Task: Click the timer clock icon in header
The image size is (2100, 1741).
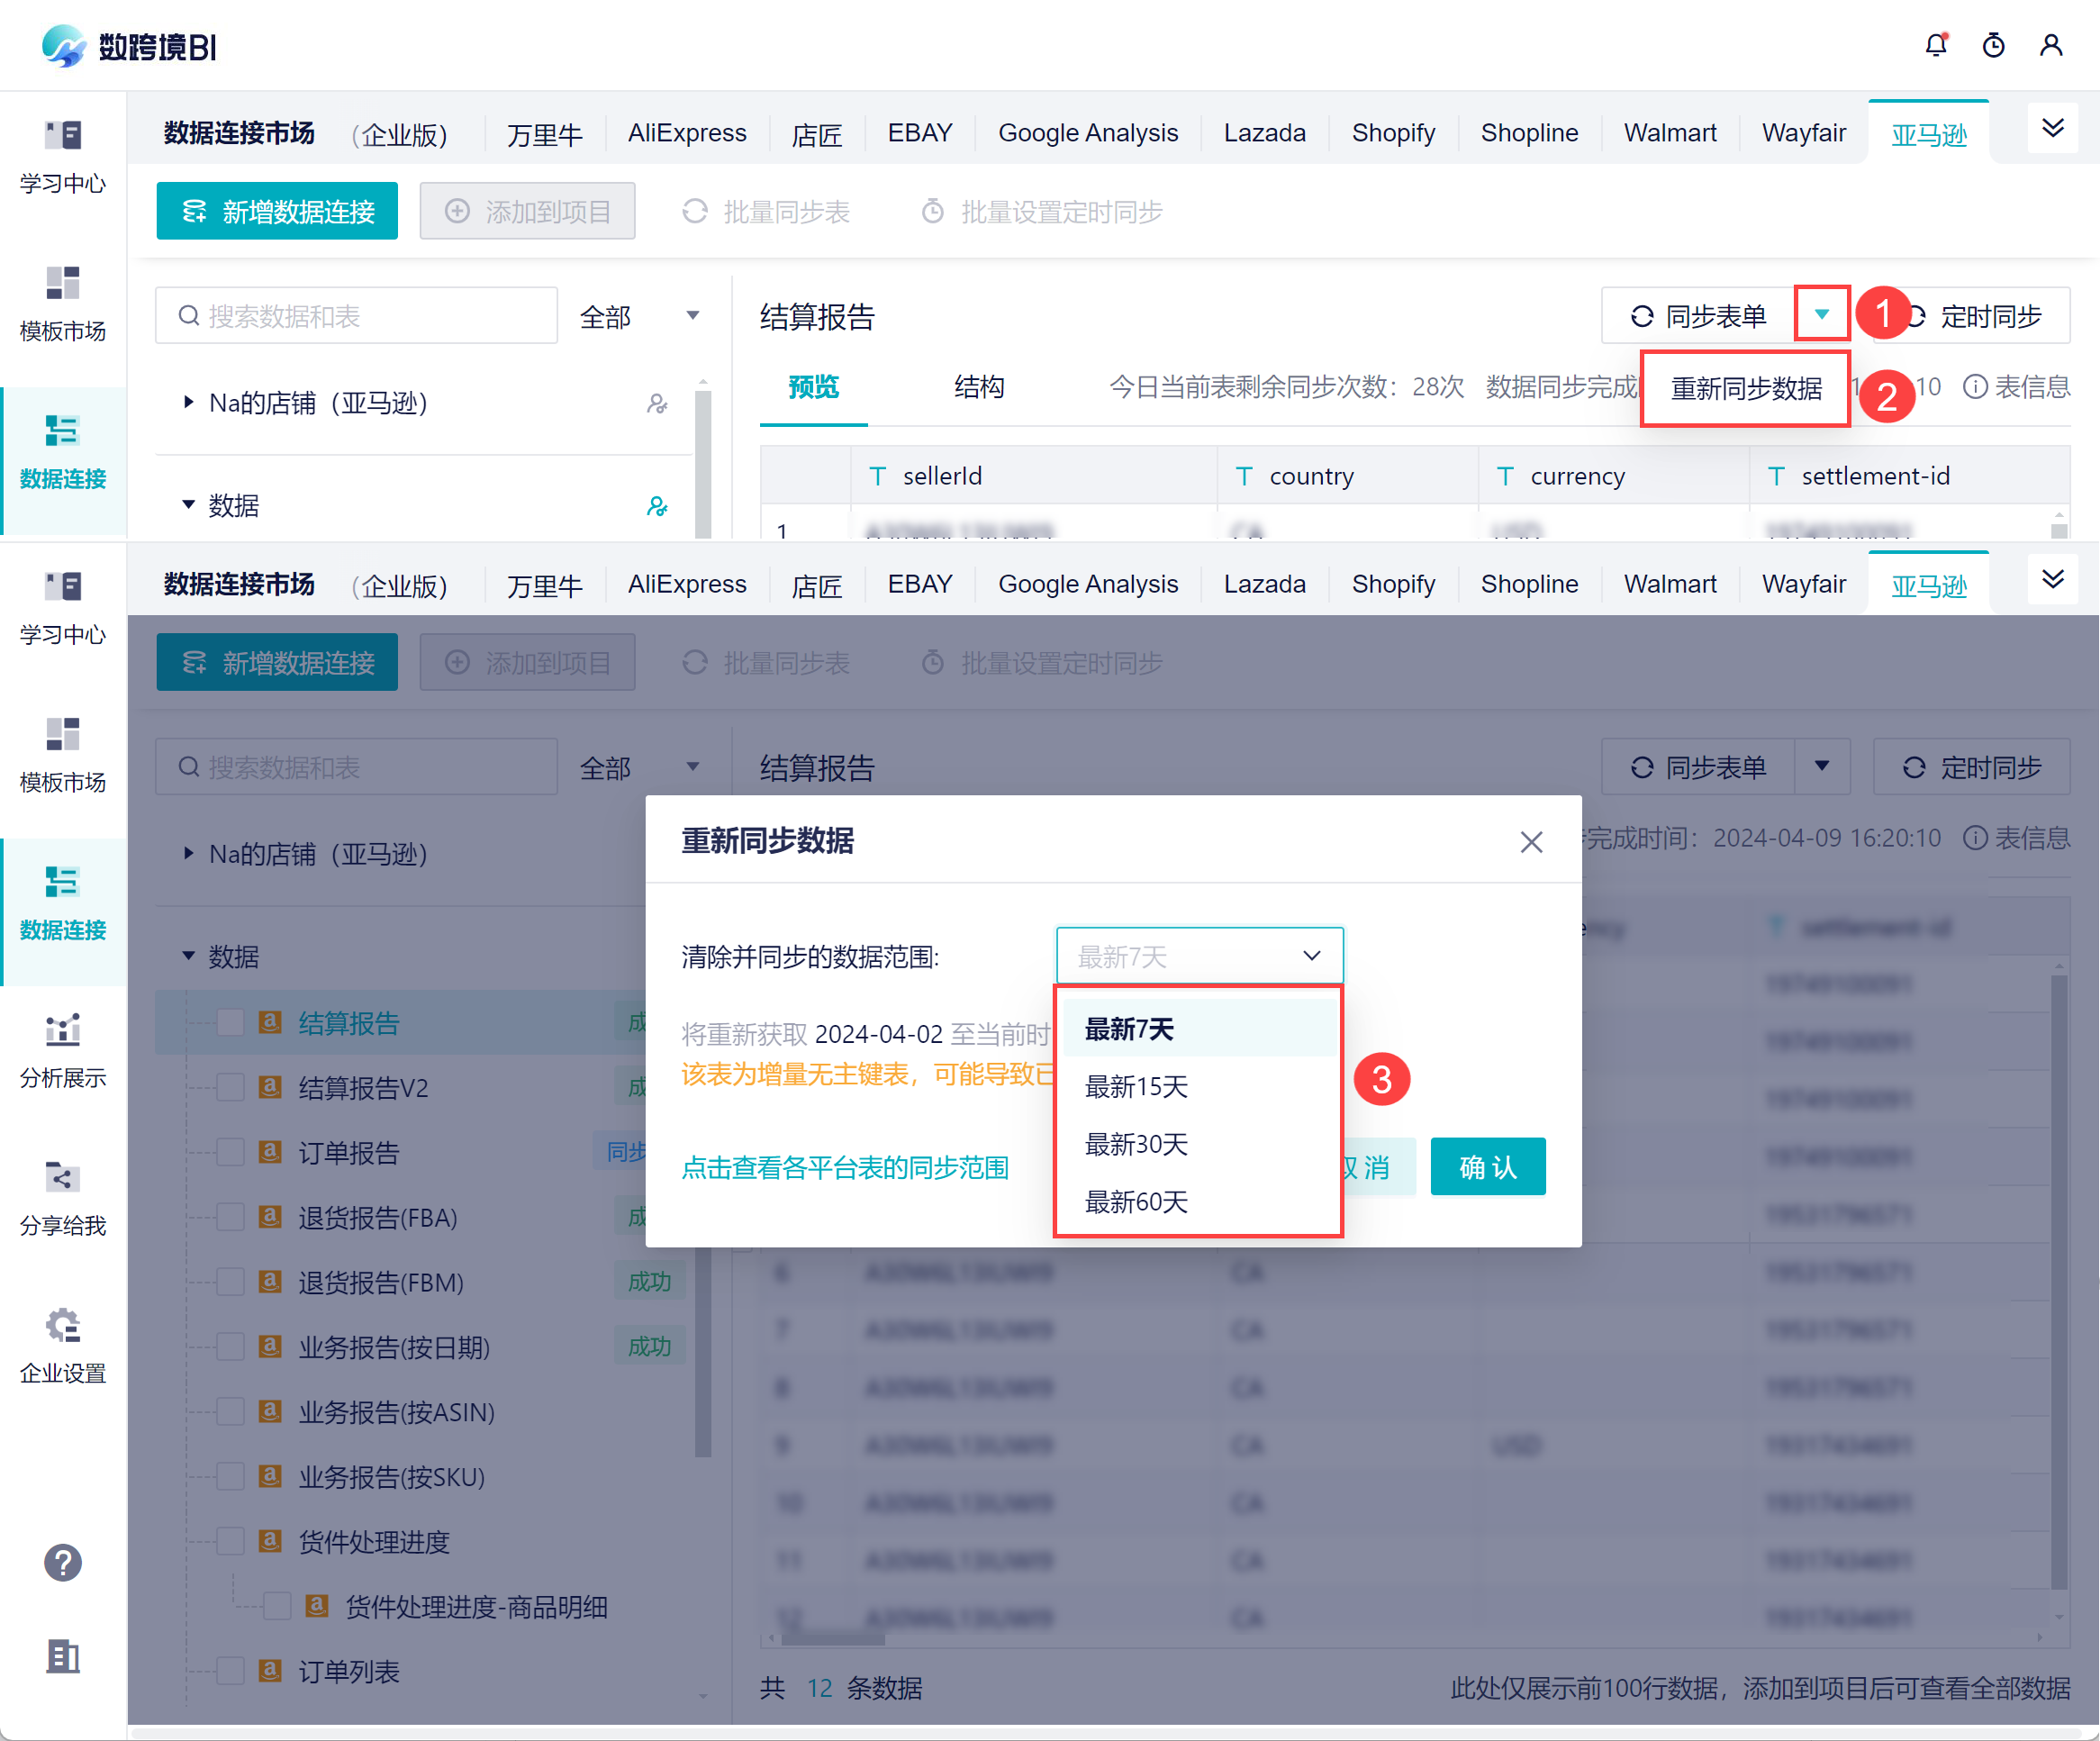Action: coord(1993,45)
